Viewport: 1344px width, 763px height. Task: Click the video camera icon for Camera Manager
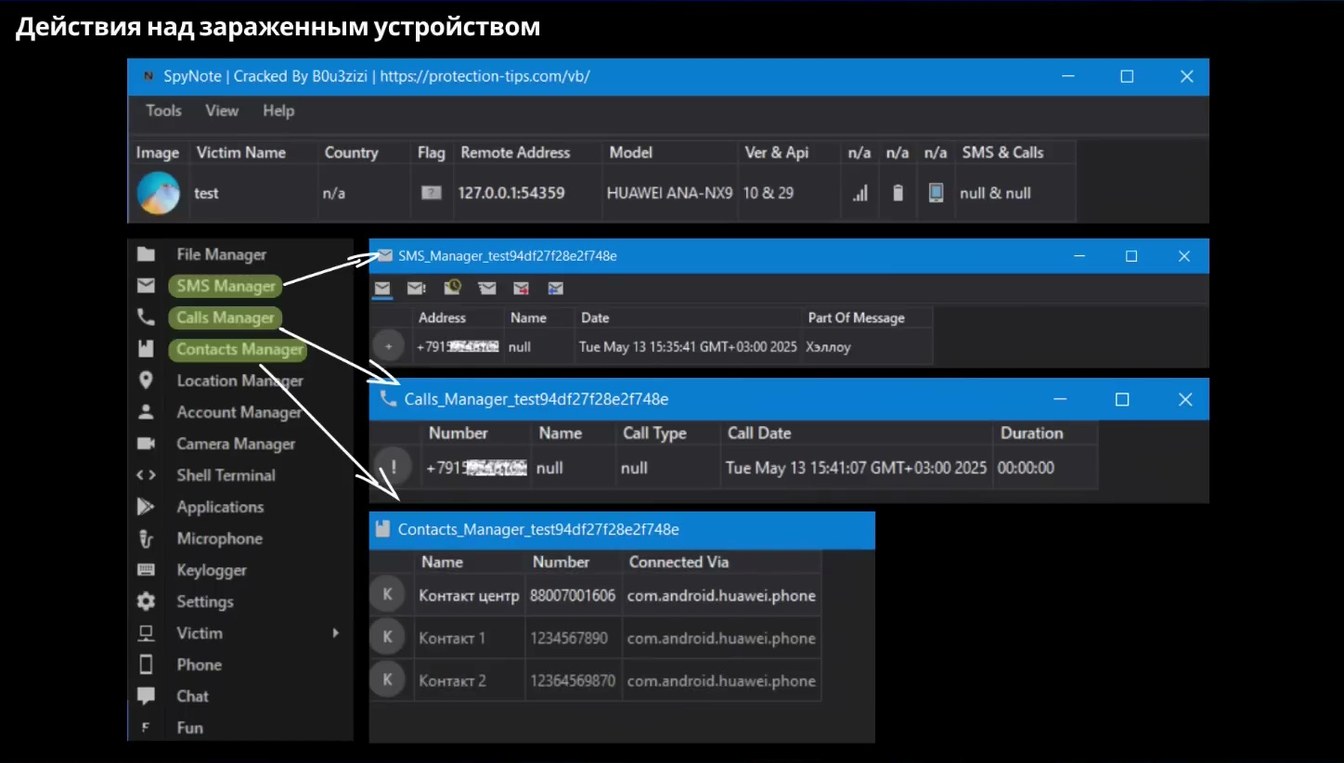click(x=146, y=443)
